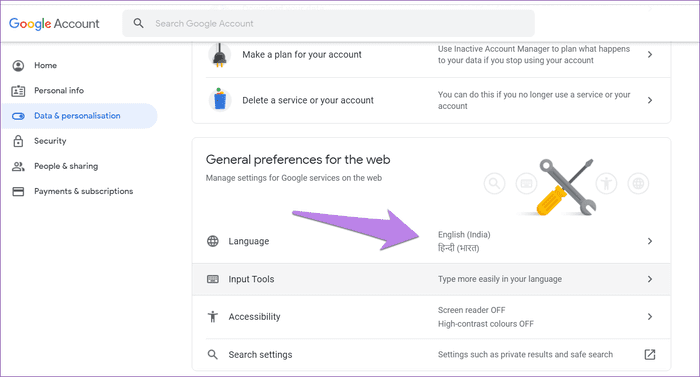
Task: Click Type more easily in your language text
Action: tap(500, 279)
